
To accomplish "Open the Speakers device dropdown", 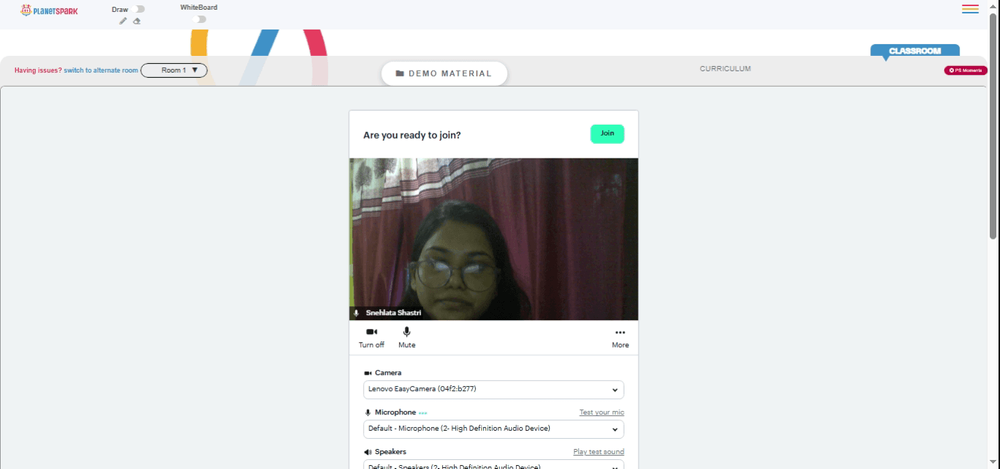I will tap(494, 465).
